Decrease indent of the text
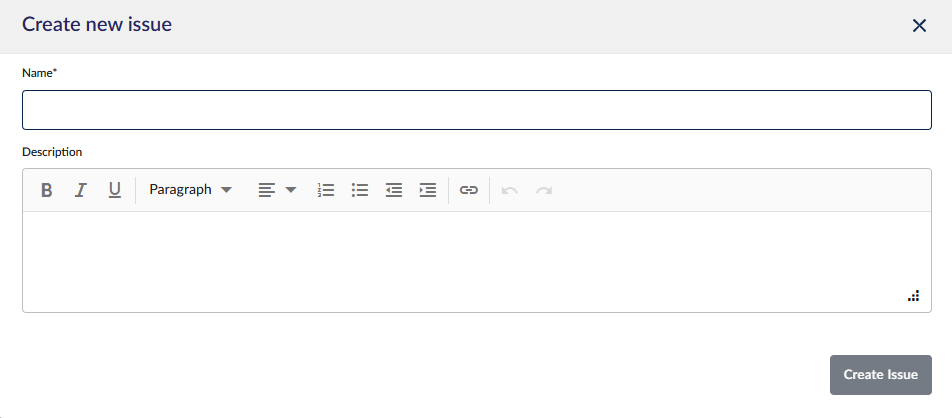 point(394,190)
